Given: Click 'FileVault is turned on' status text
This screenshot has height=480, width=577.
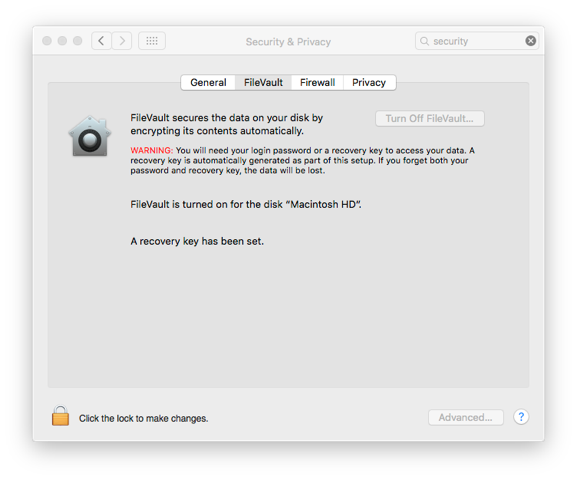Looking at the screenshot, I should tap(246, 204).
